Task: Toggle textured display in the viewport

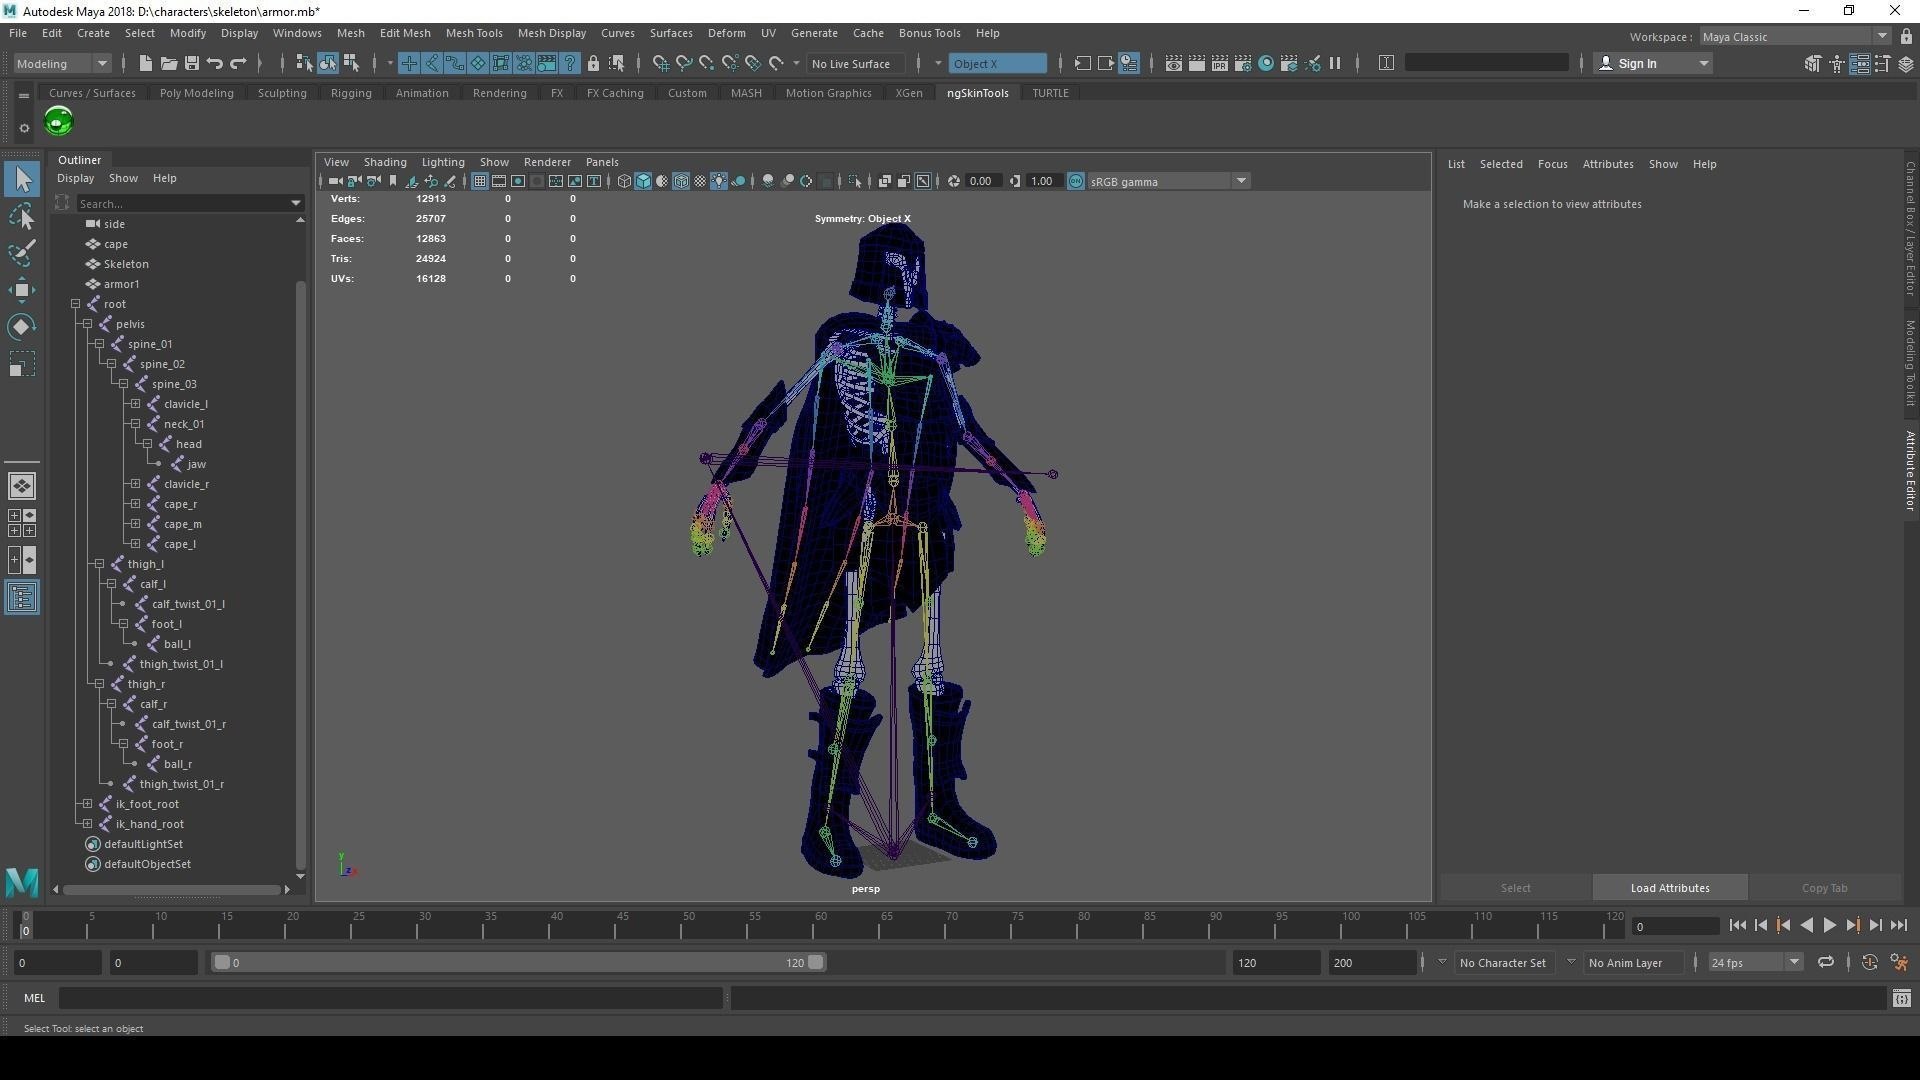Action: pos(700,181)
